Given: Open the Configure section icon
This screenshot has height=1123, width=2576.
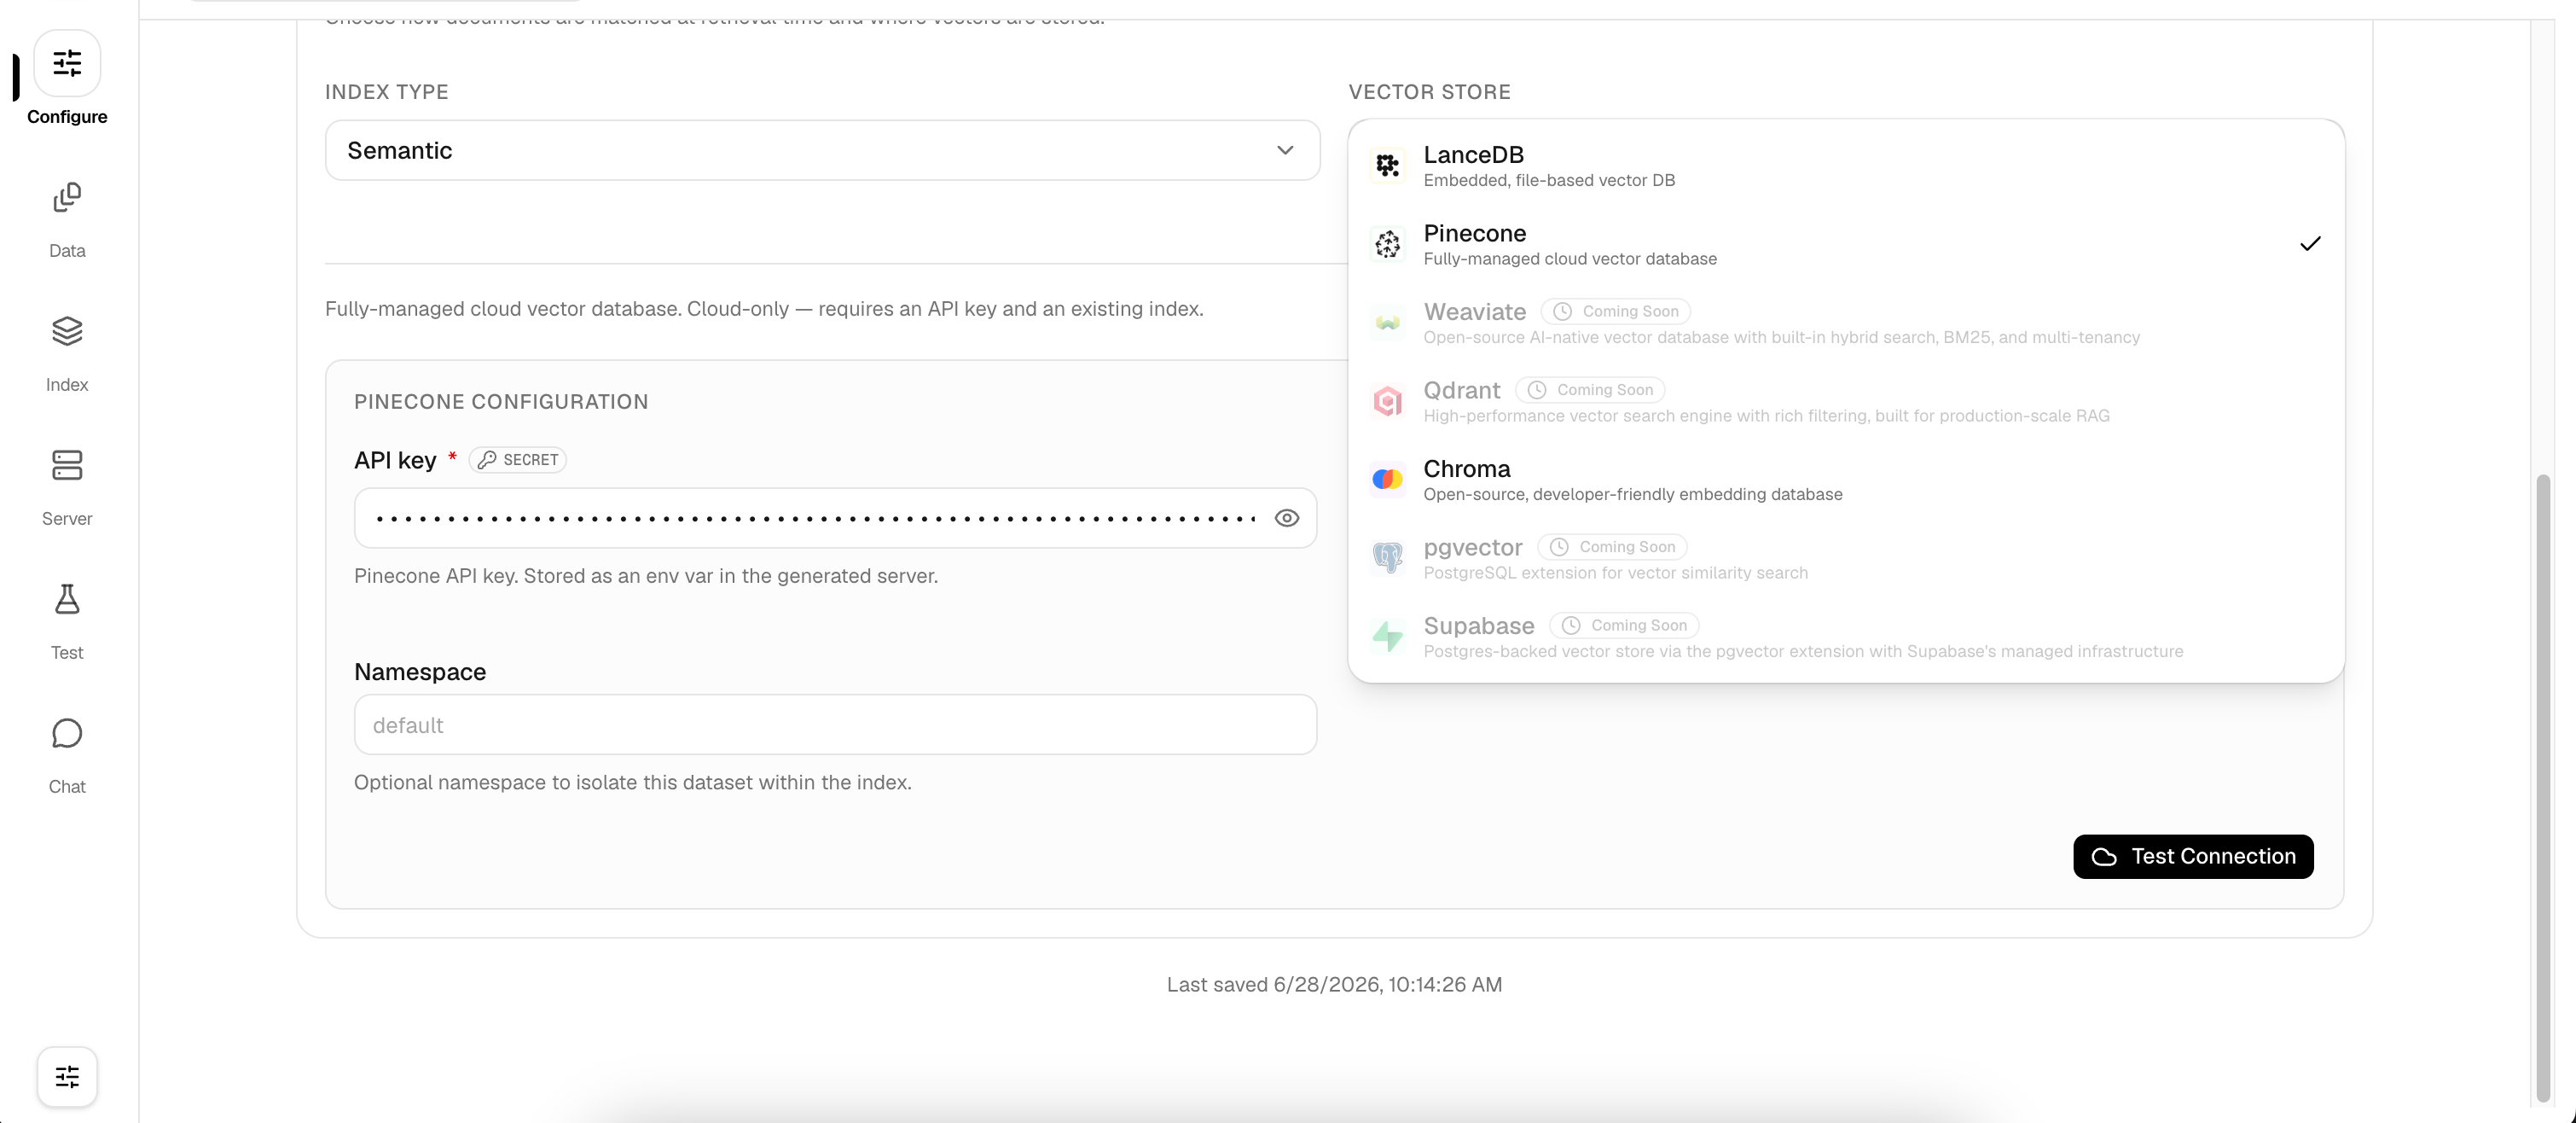Looking at the screenshot, I should point(67,64).
